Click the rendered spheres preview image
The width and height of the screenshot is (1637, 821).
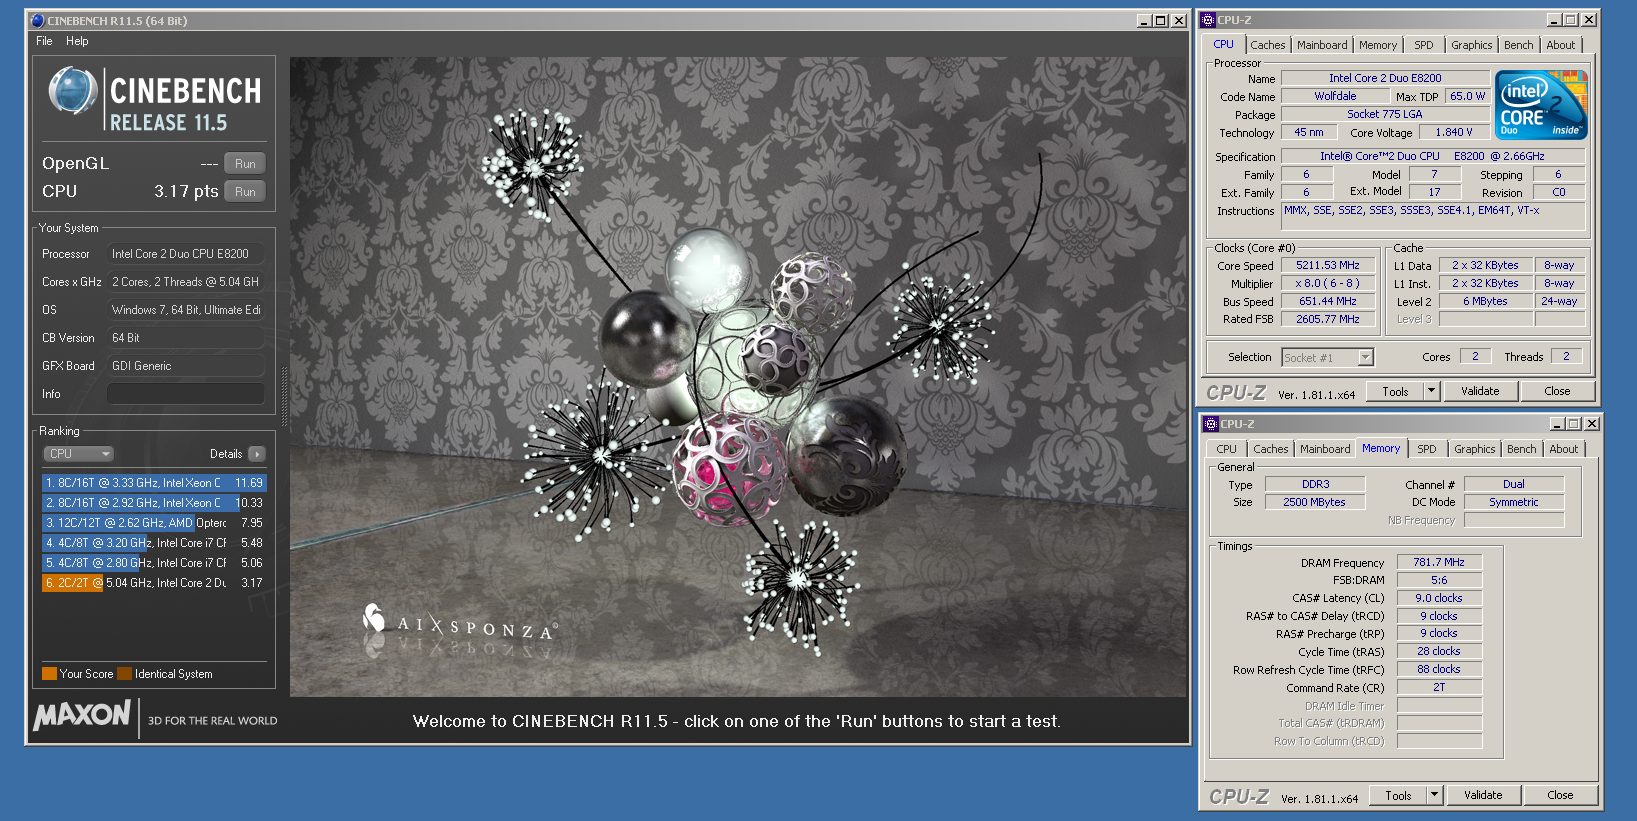click(x=738, y=377)
